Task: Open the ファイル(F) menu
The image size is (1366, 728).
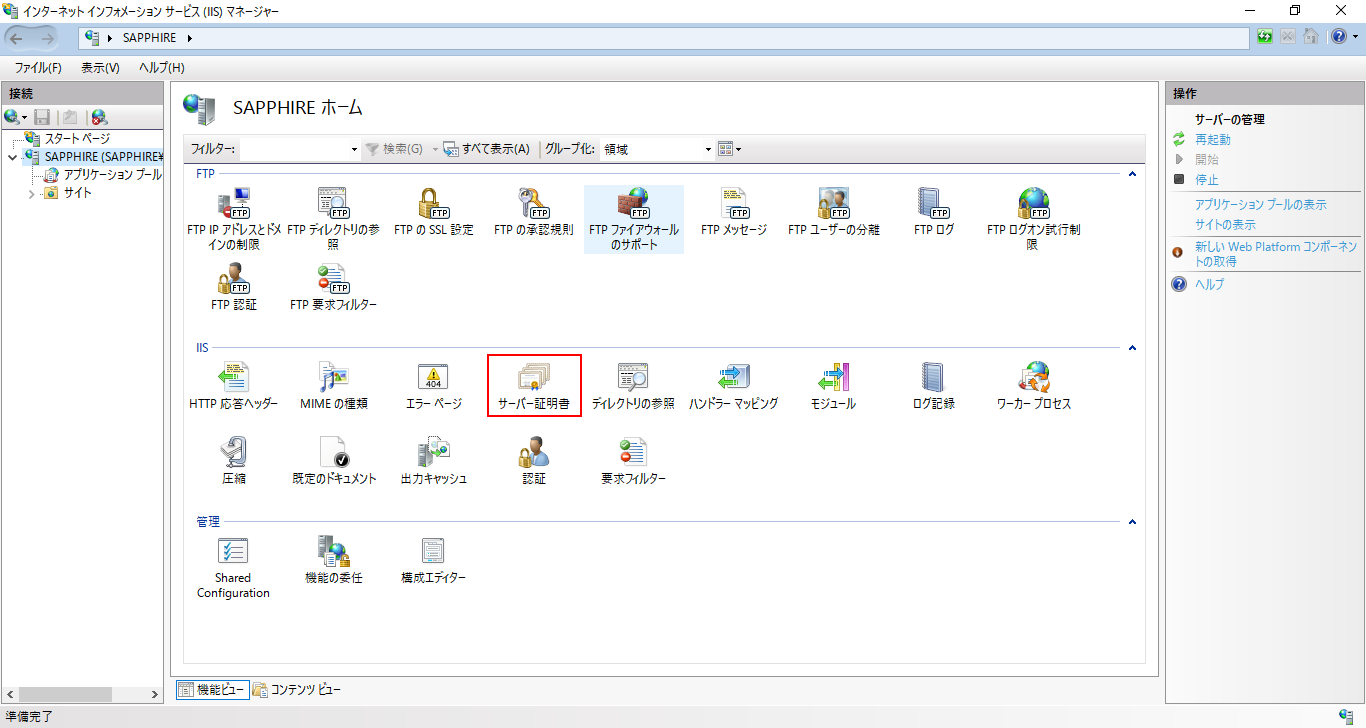Action: click(x=38, y=68)
